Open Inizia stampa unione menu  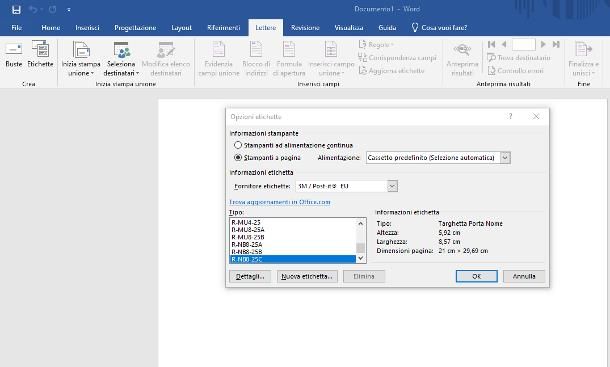(81, 59)
